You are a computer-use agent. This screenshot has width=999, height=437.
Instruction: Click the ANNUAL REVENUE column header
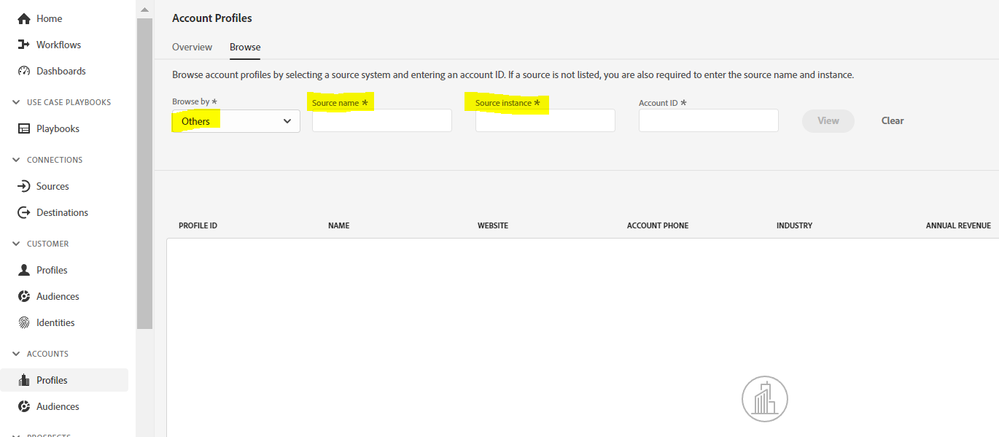958,226
